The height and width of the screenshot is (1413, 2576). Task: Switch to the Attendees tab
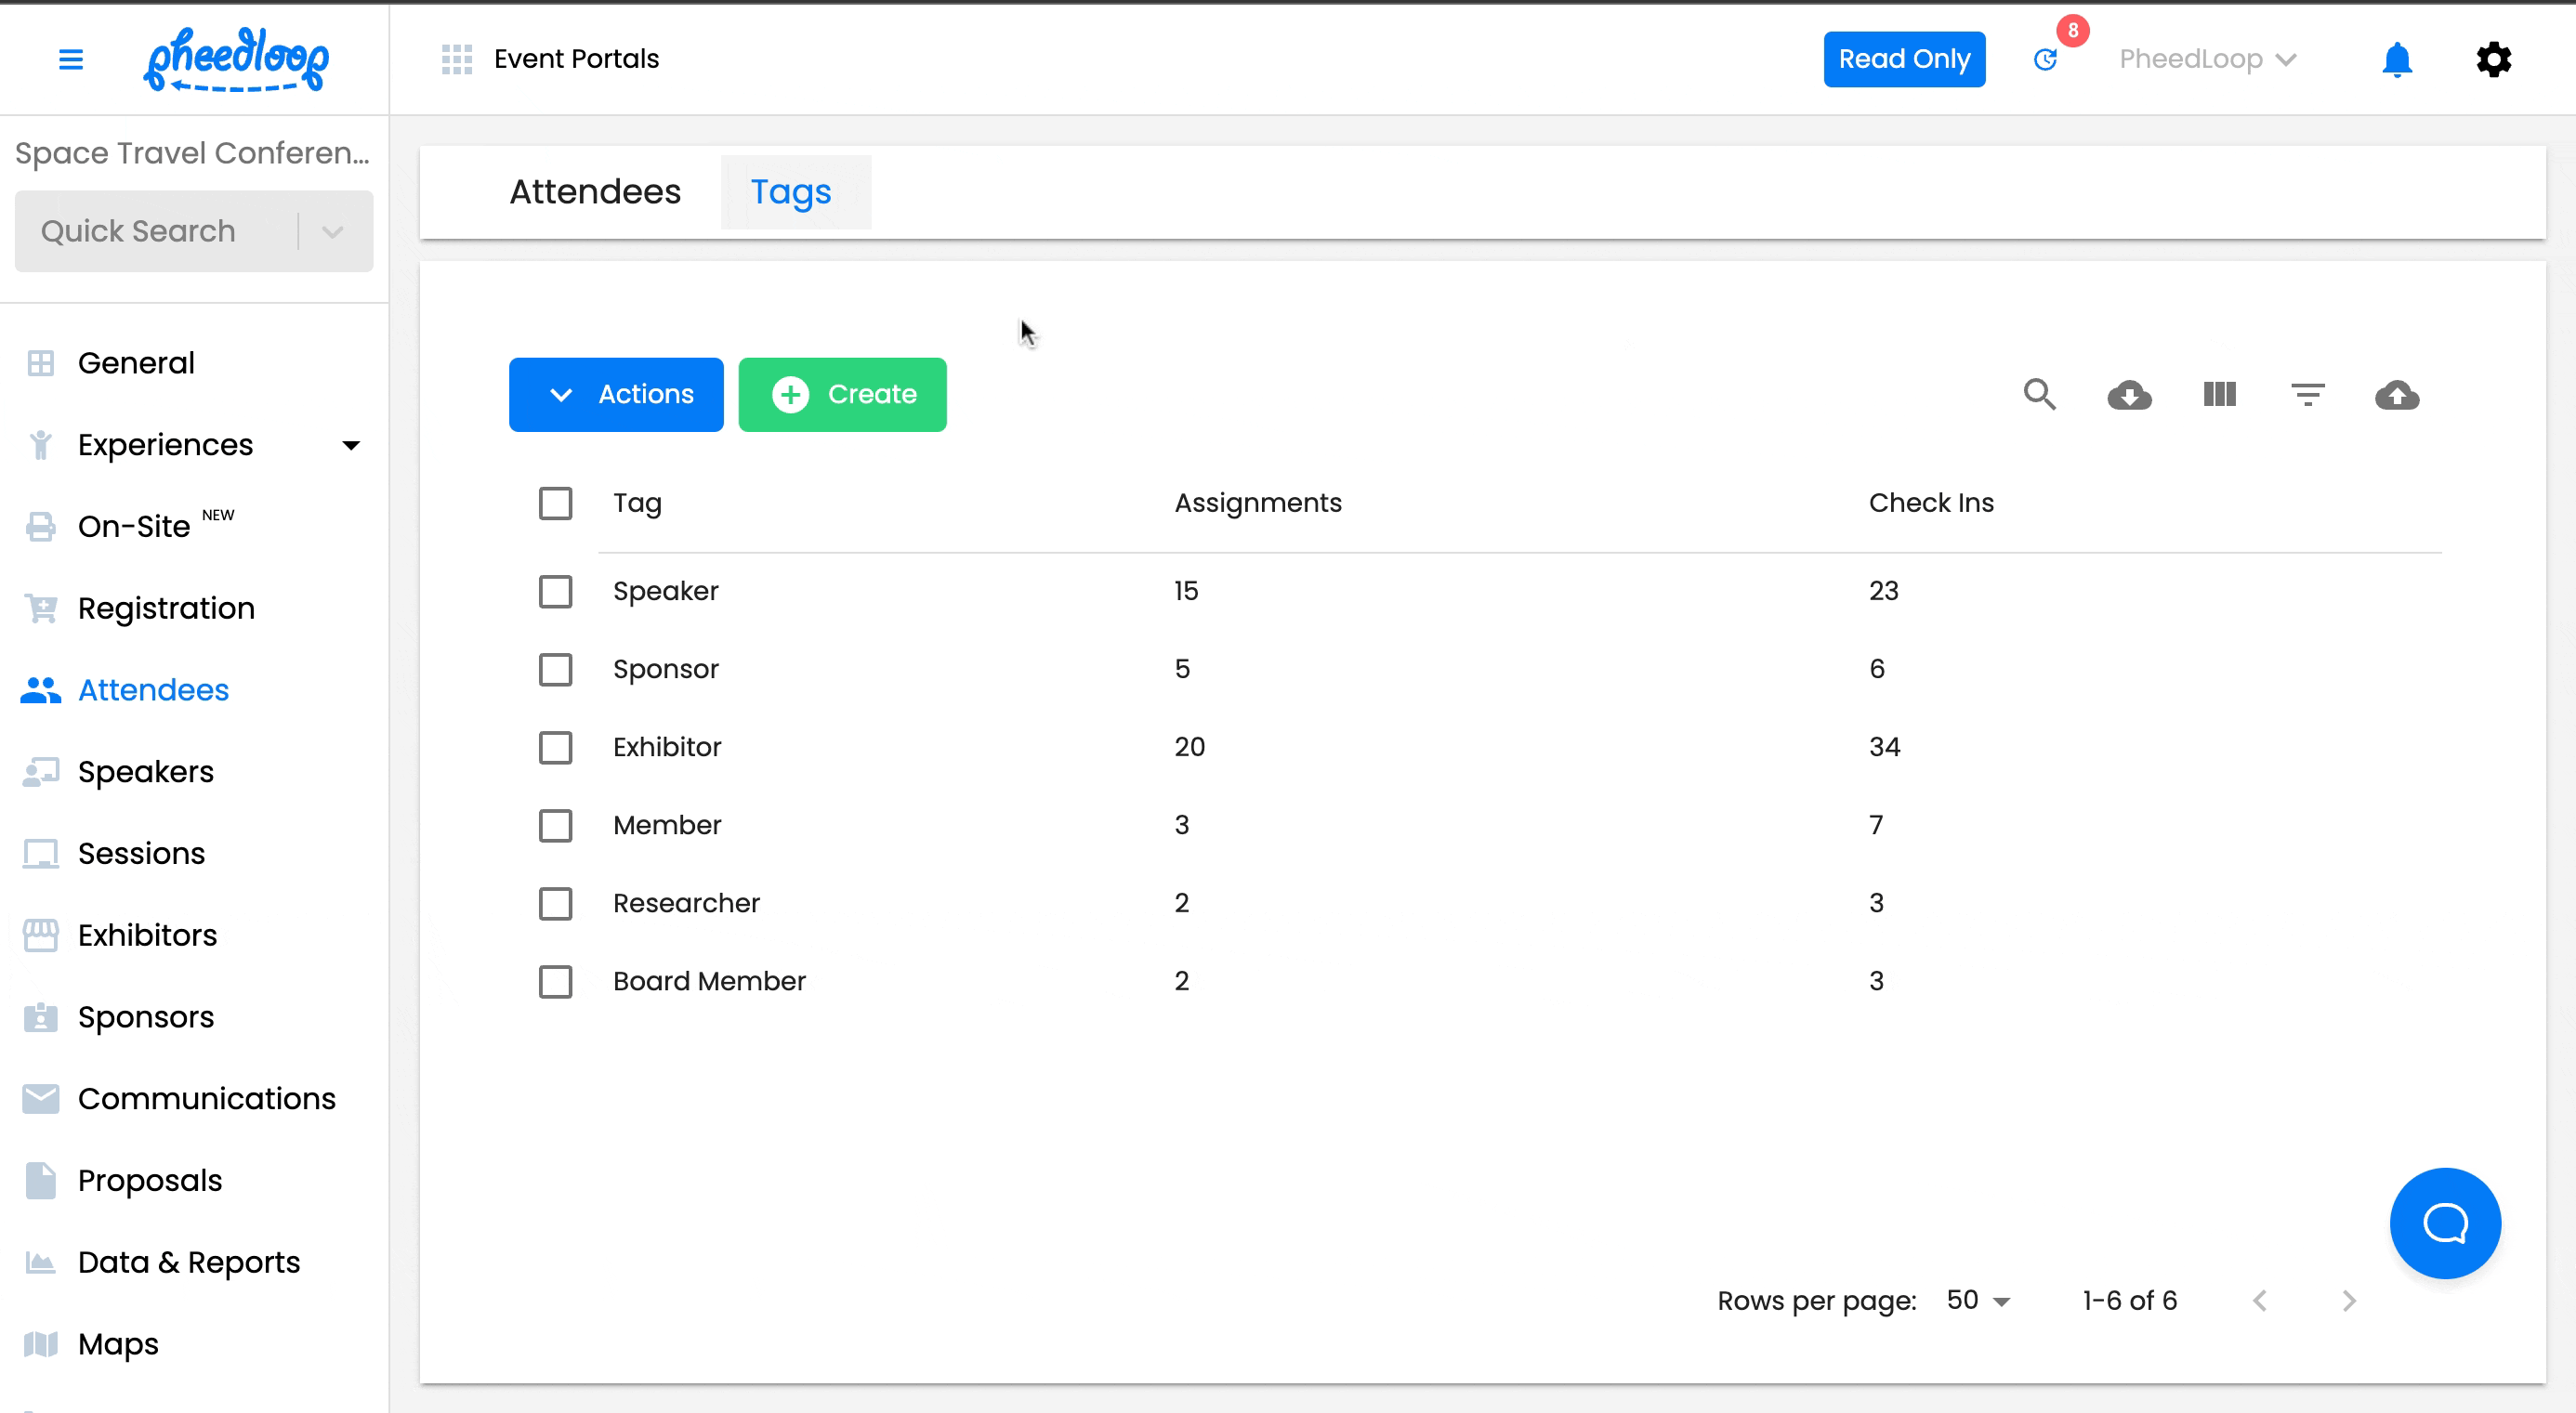[595, 192]
